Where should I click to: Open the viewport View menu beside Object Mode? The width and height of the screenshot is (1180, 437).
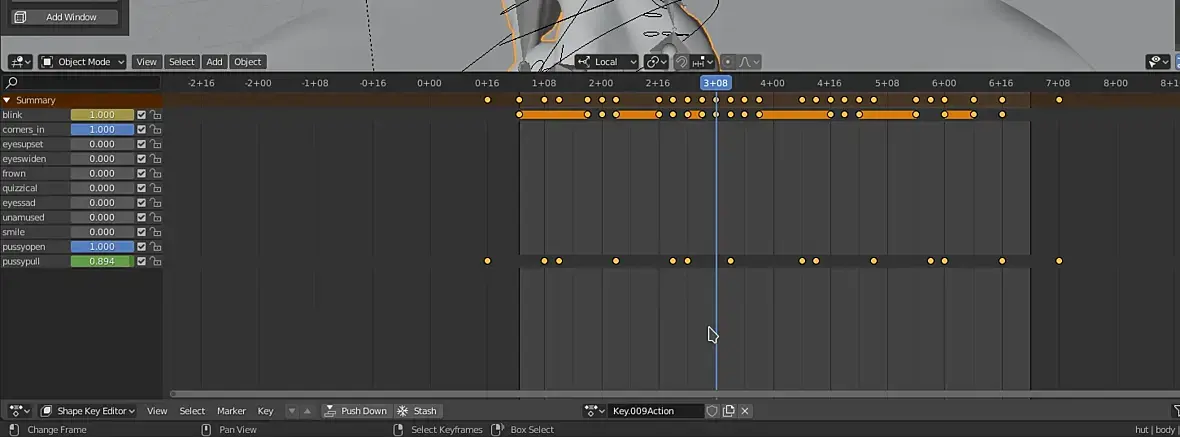147,62
